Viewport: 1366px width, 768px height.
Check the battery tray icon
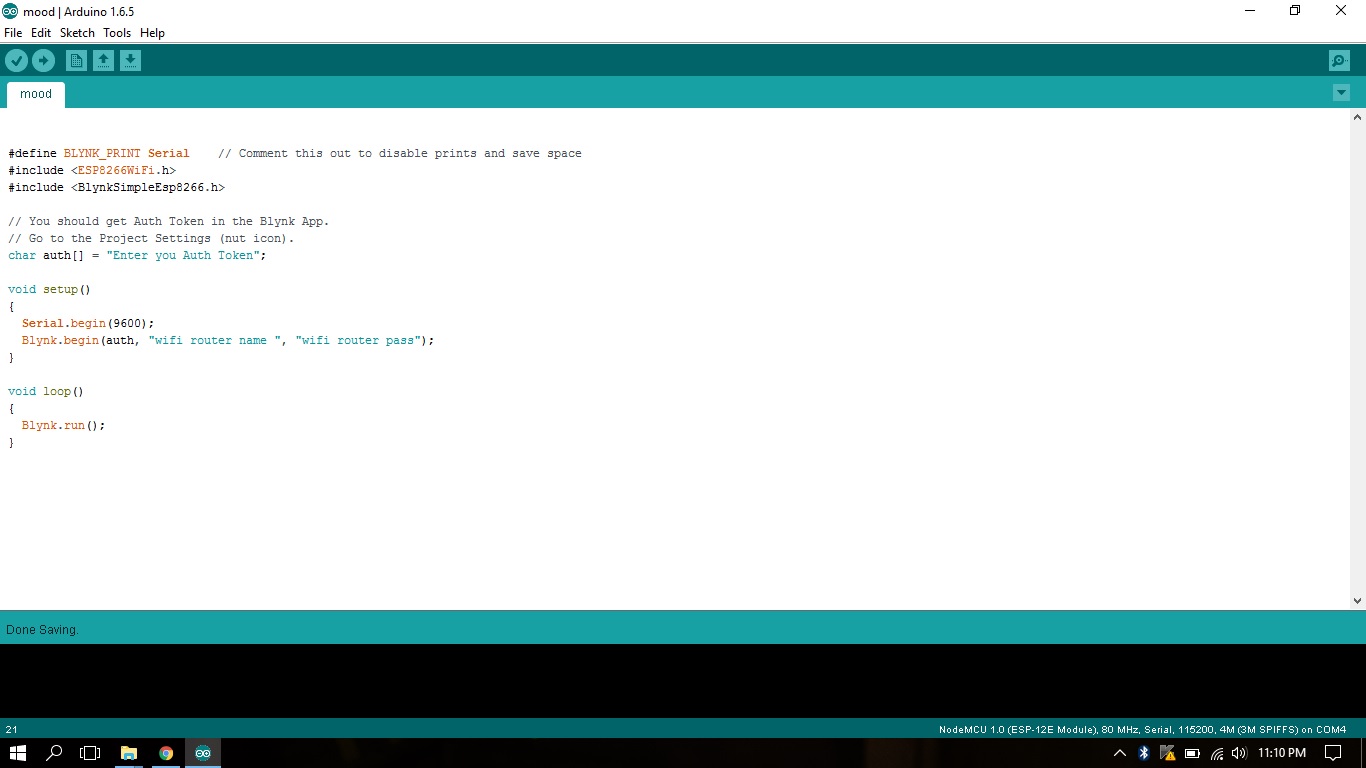click(x=1192, y=753)
